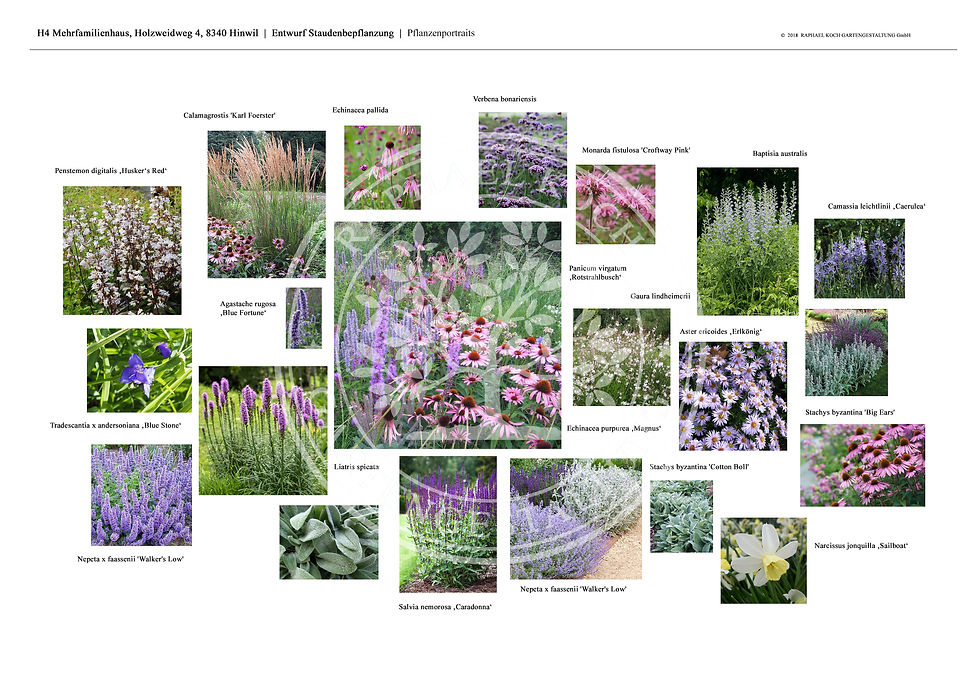Open the white Narcissus 'Sailboat' flower photo
The image size is (980, 676).
(x=764, y=560)
